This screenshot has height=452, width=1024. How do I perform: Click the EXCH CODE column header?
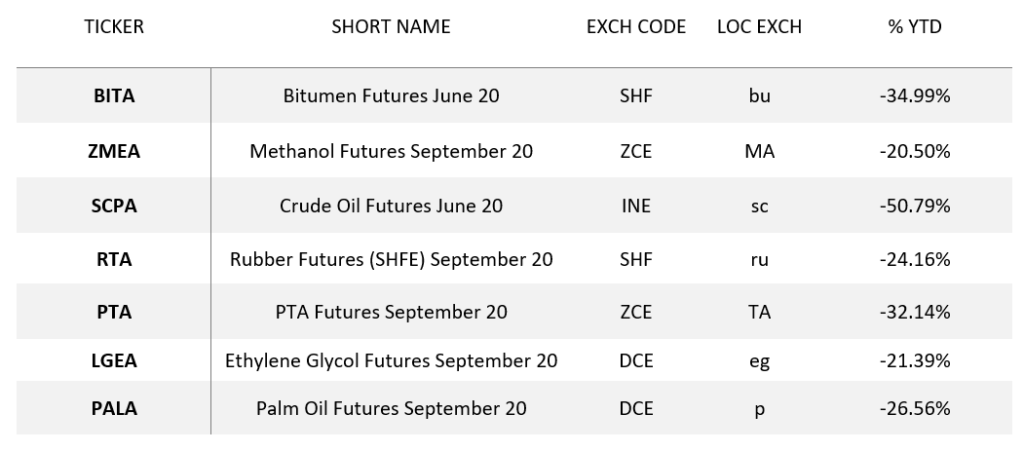636,27
